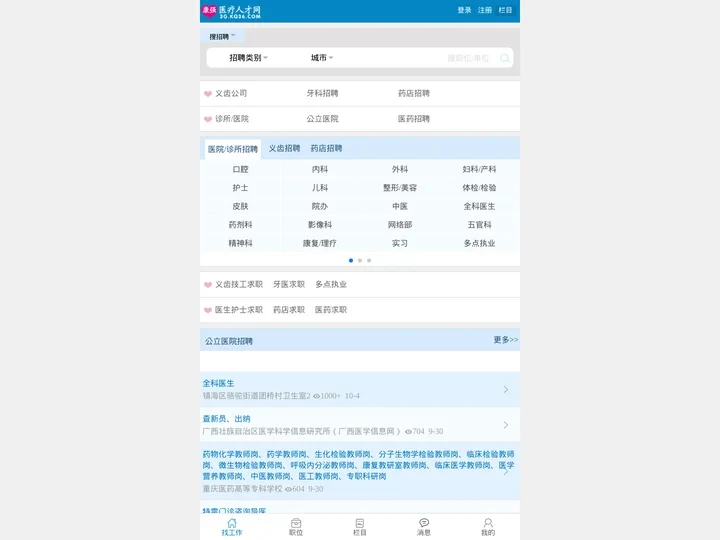Select the 中医 category

click(x=399, y=206)
